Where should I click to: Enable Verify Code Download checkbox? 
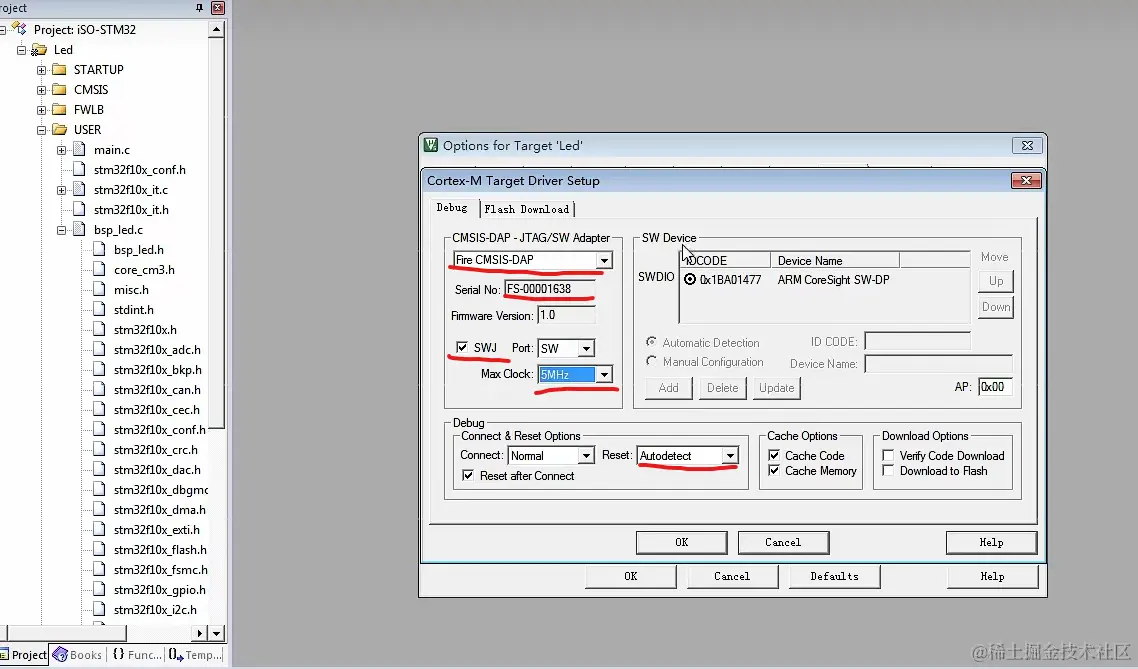(888, 455)
